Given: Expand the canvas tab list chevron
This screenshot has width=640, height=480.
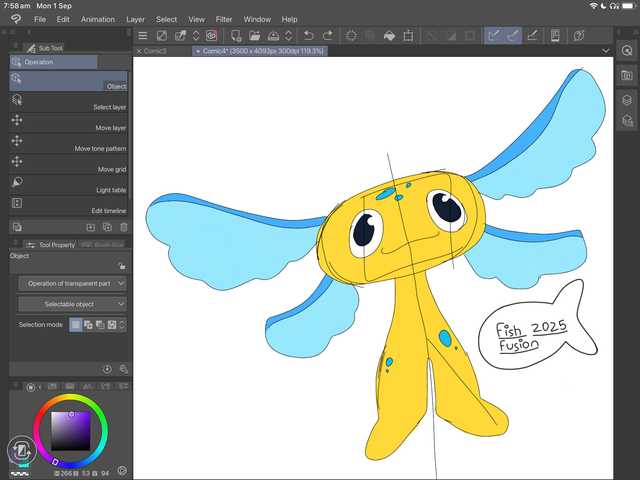Looking at the screenshot, I should tap(606, 50).
